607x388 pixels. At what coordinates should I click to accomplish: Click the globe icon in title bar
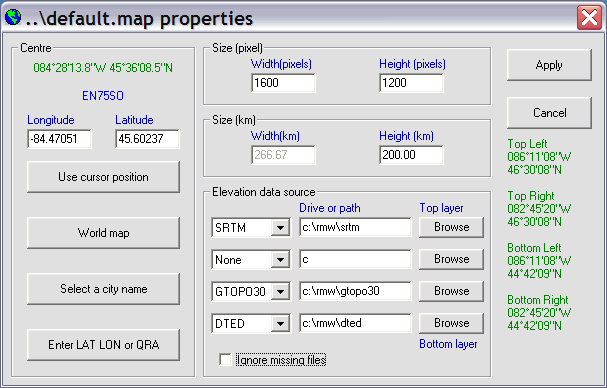tap(13, 17)
